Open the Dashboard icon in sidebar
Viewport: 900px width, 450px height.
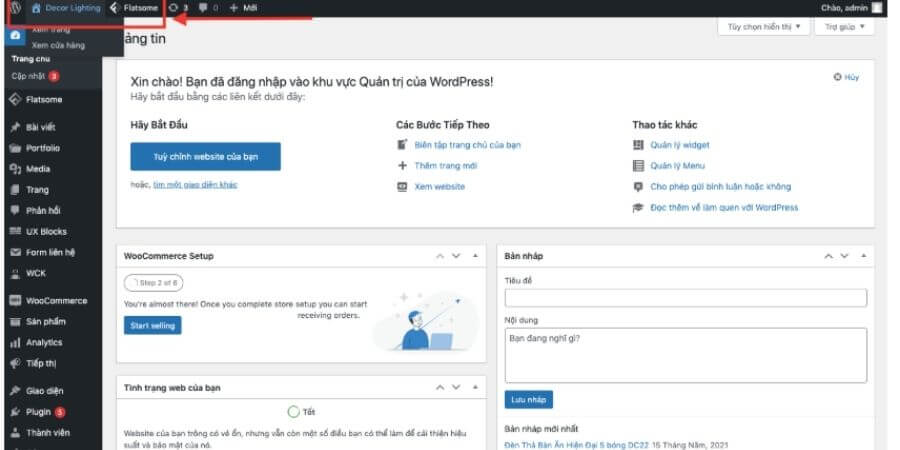(15, 35)
